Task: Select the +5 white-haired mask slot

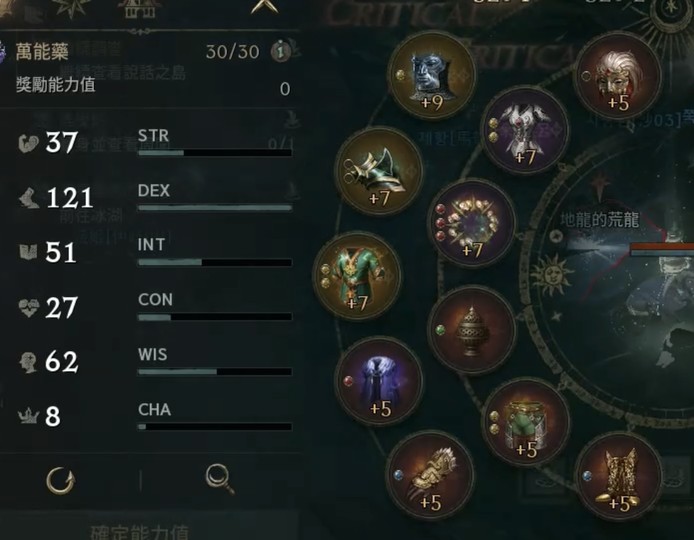Action: (x=618, y=76)
